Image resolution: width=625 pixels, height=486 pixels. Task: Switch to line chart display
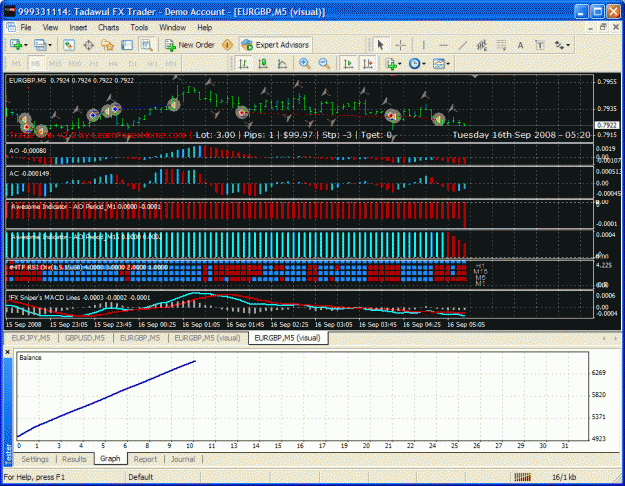(282, 63)
